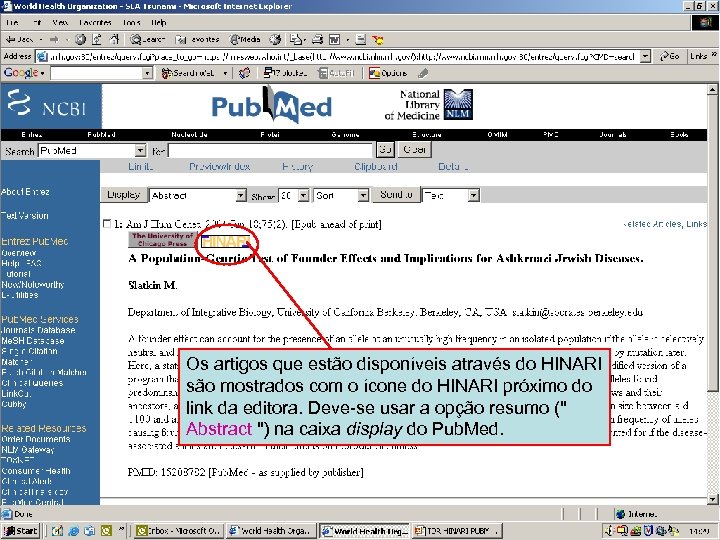Click the browser Forward arrow

point(54,39)
